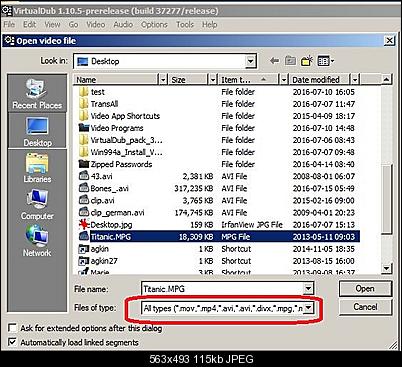
Task: Open the Help menu
Action: (x=209, y=25)
